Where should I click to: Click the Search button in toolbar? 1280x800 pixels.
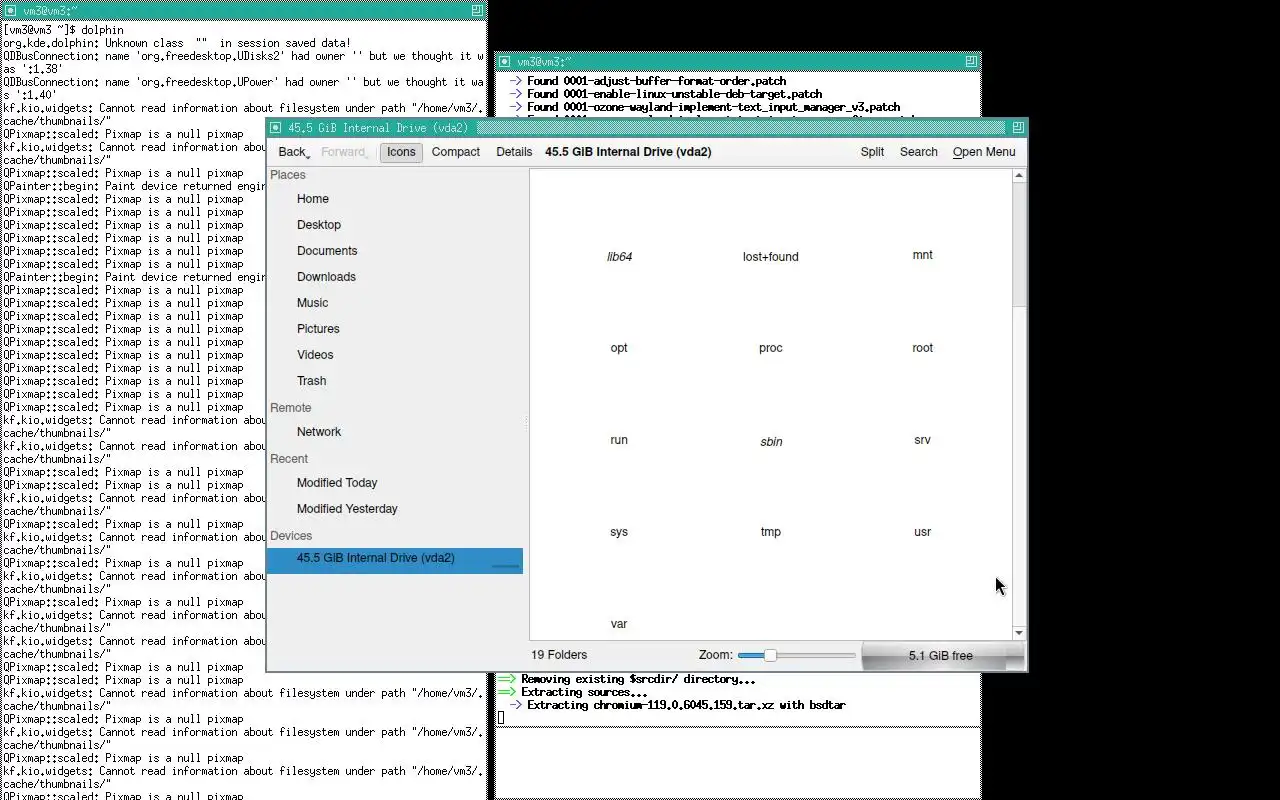[x=918, y=152]
